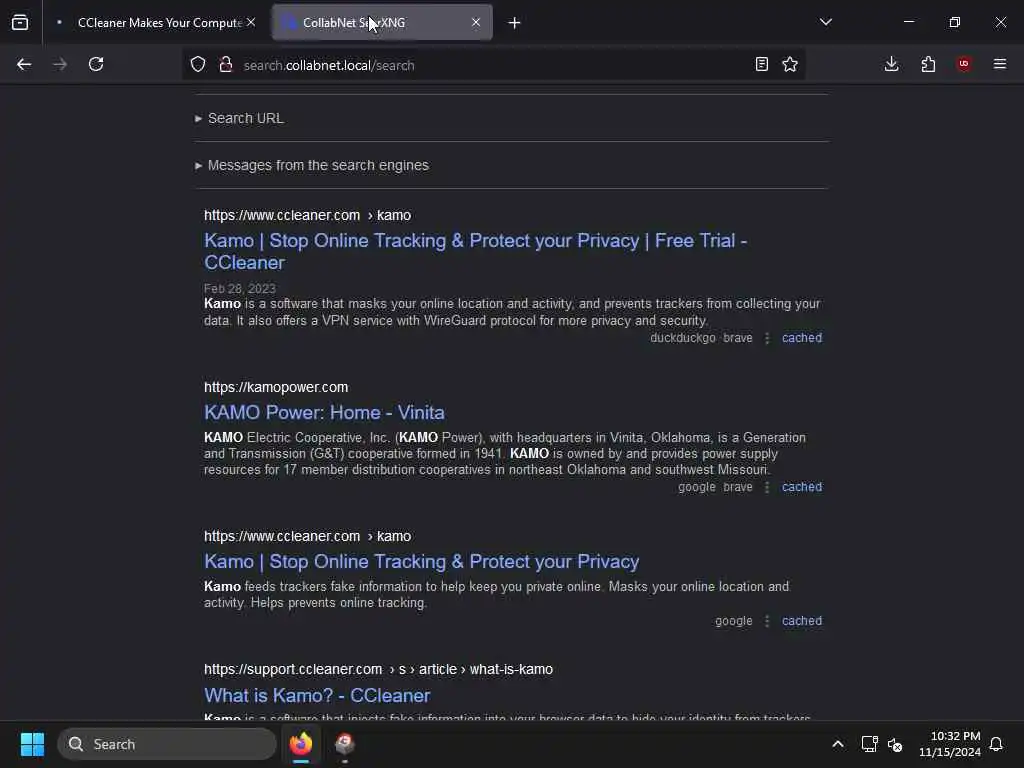Open Firefox from the taskbar
The width and height of the screenshot is (1024, 768).
pos(301,744)
